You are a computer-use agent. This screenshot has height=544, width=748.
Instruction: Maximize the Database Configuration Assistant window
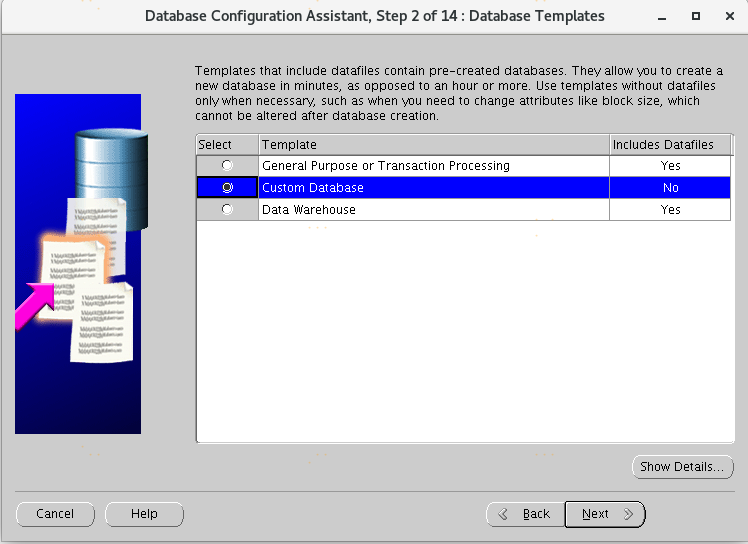(696, 16)
